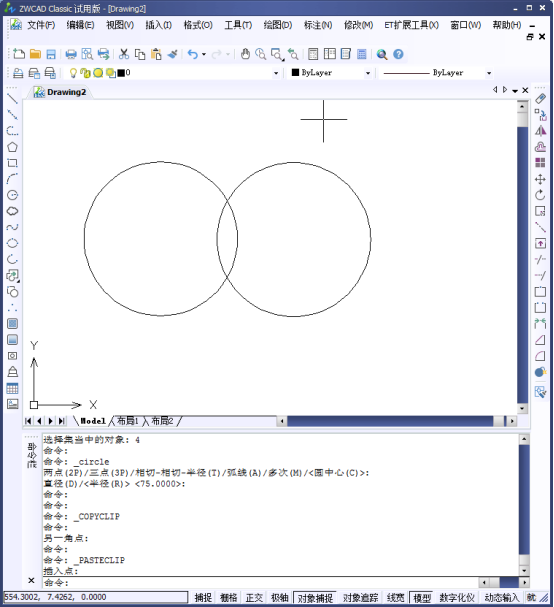Click the Mirror tool

coord(540,131)
